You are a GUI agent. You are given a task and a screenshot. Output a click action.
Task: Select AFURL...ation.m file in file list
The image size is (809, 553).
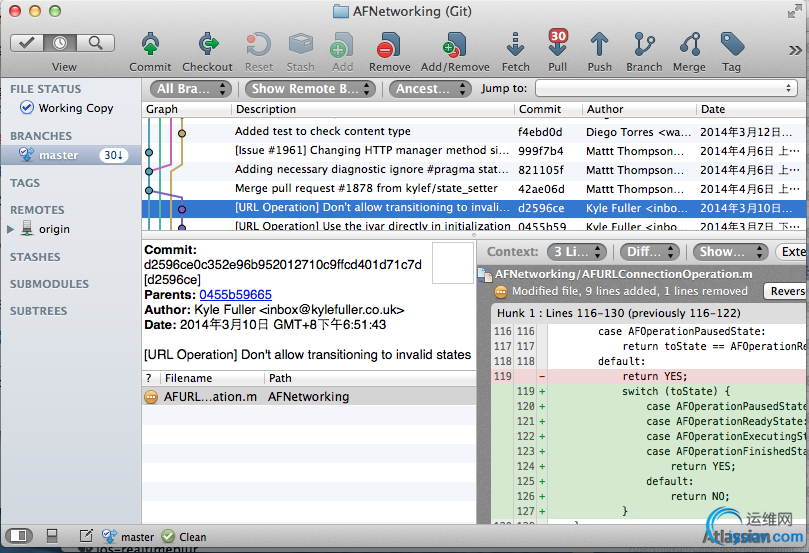pos(309,397)
